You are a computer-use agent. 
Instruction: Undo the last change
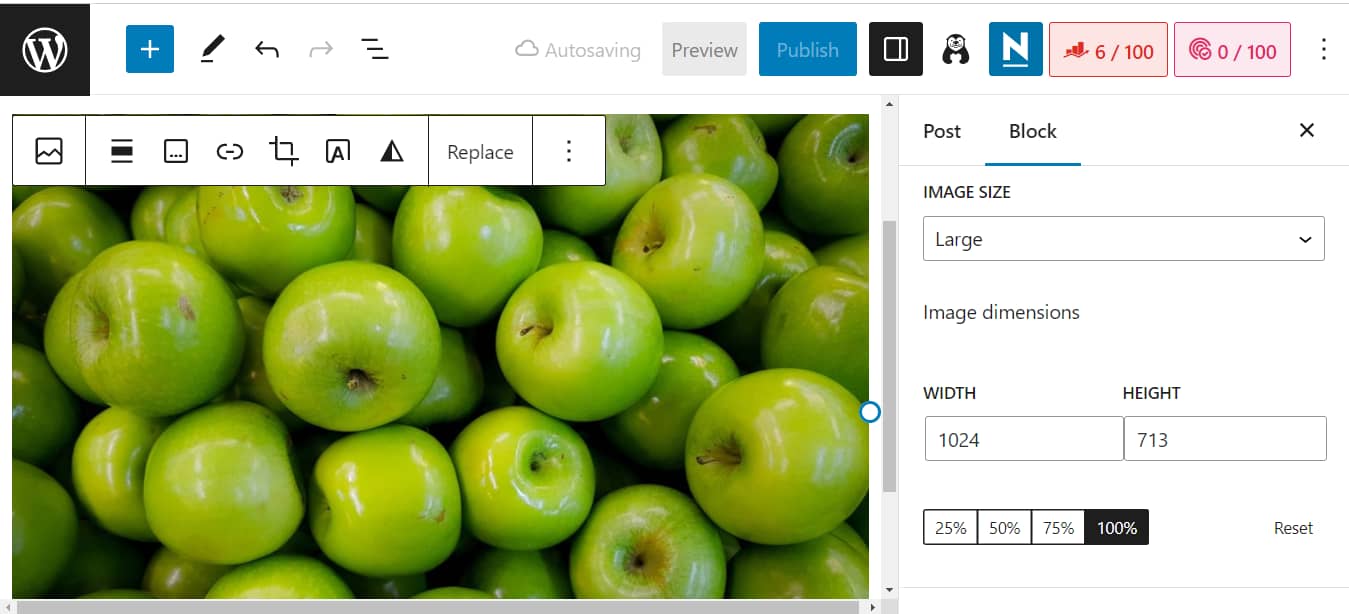click(266, 49)
